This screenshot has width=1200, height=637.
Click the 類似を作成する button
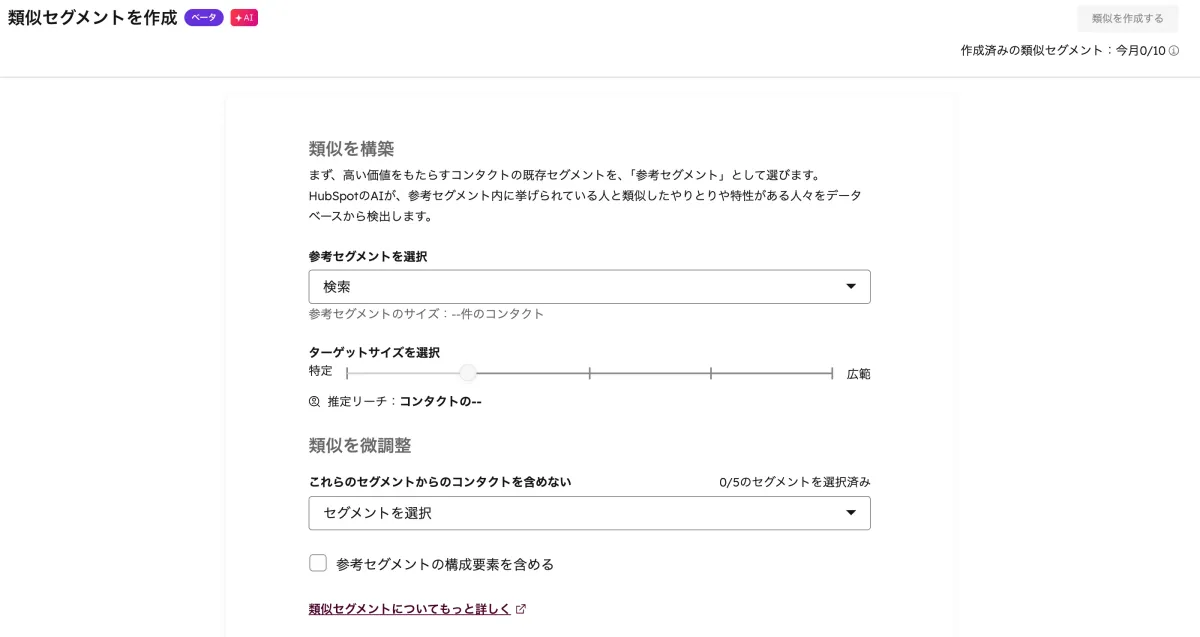pyautogui.click(x=1126, y=18)
